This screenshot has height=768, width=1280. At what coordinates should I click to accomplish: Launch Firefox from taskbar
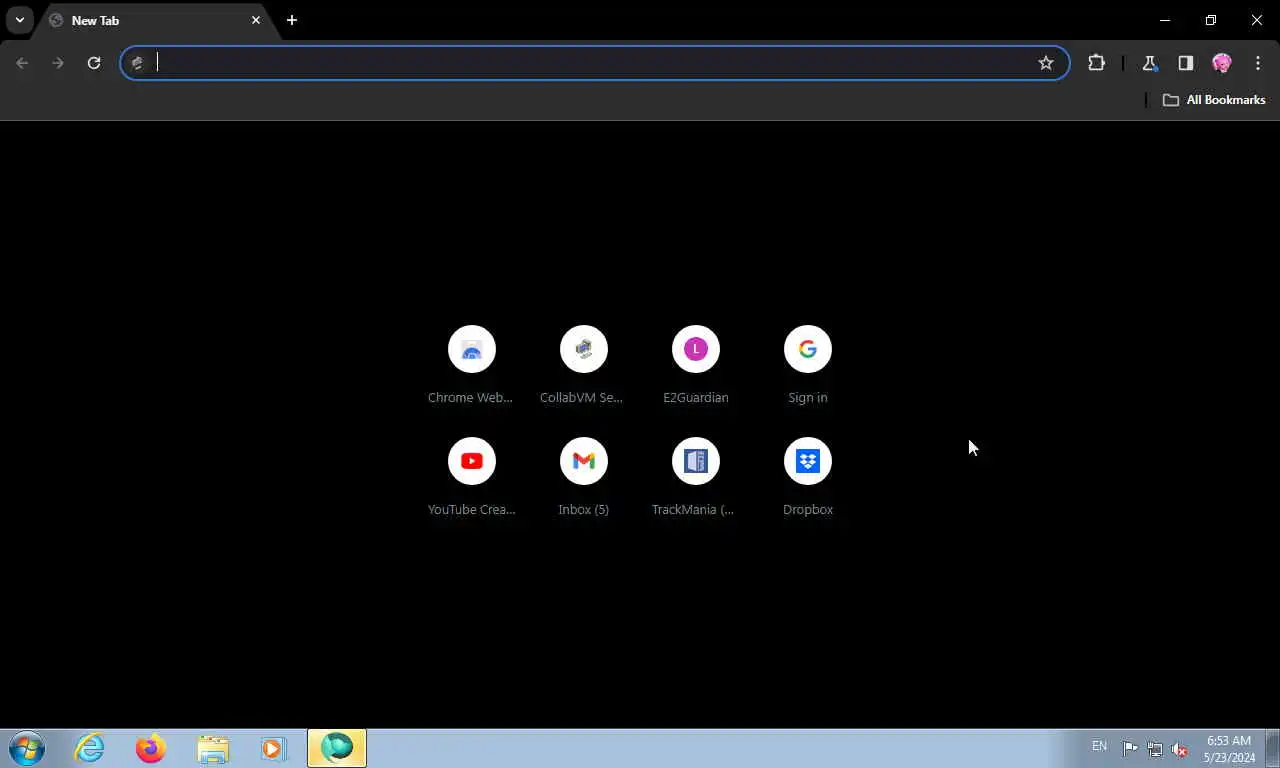click(x=151, y=748)
